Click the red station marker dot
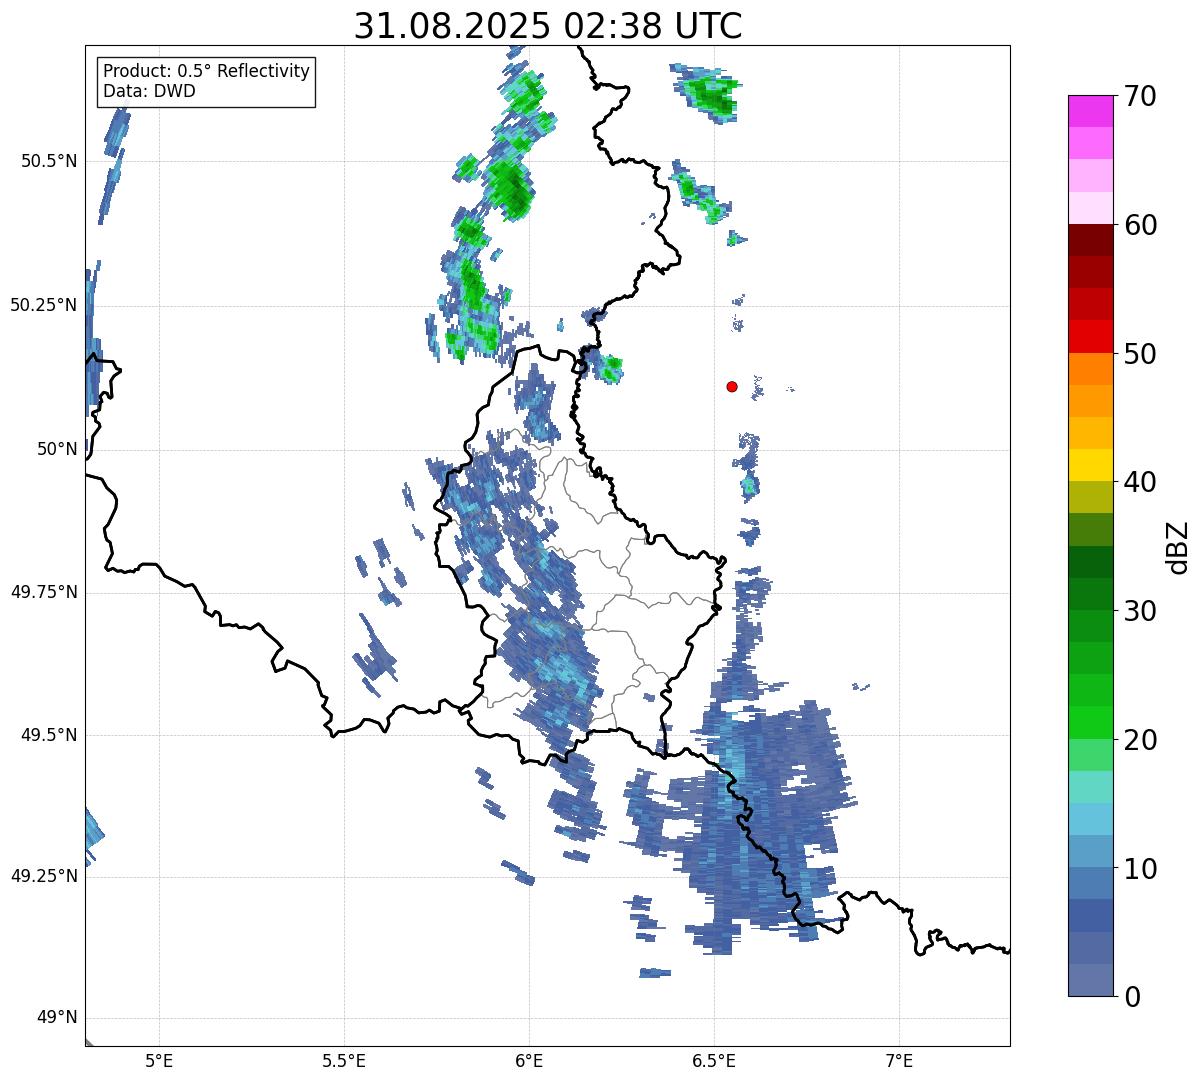1202x1081 pixels. pos(732,386)
